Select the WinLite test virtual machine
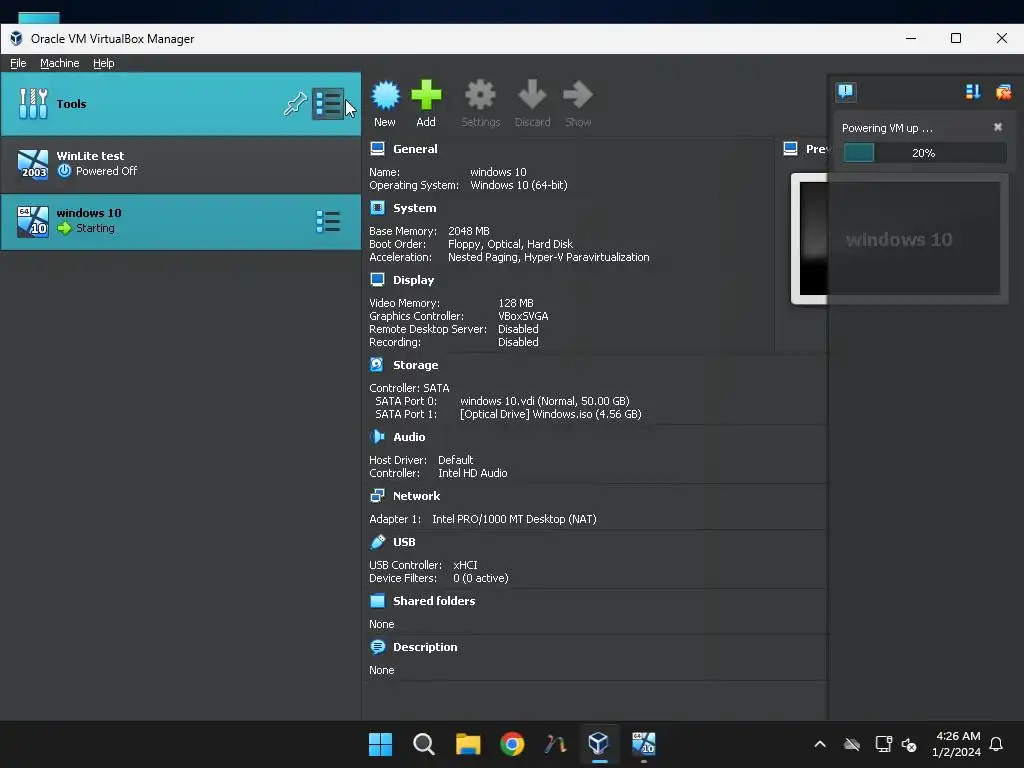 [181, 164]
